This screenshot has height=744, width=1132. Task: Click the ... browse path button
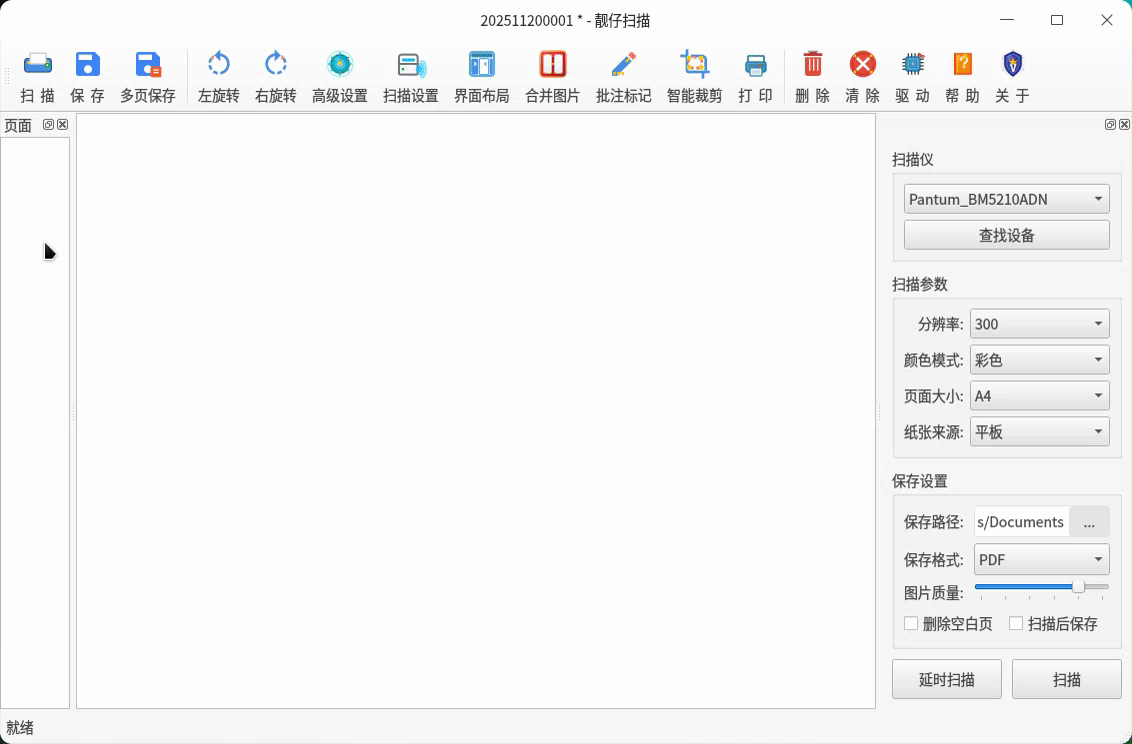(x=1089, y=522)
